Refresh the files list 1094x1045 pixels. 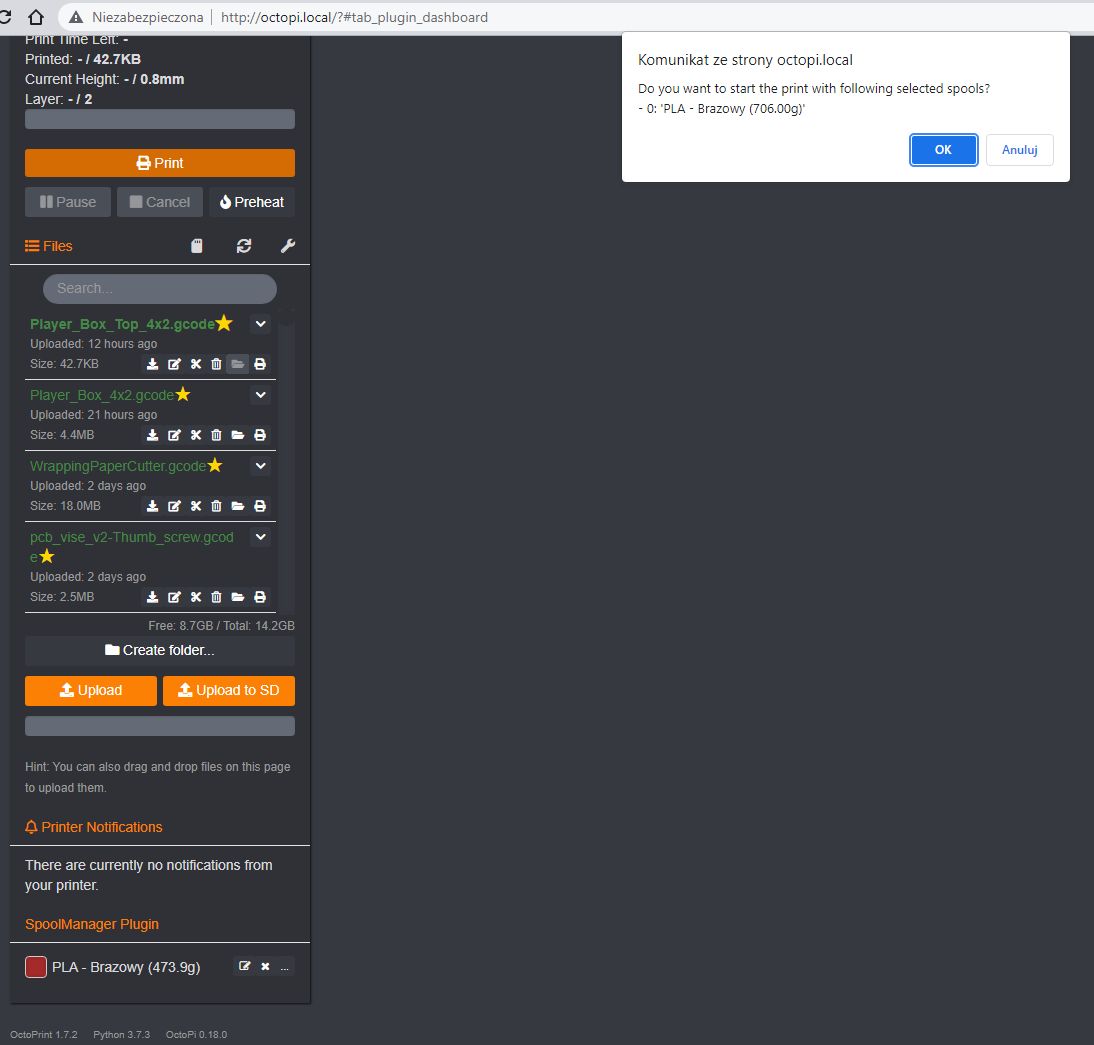click(x=244, y=245)
